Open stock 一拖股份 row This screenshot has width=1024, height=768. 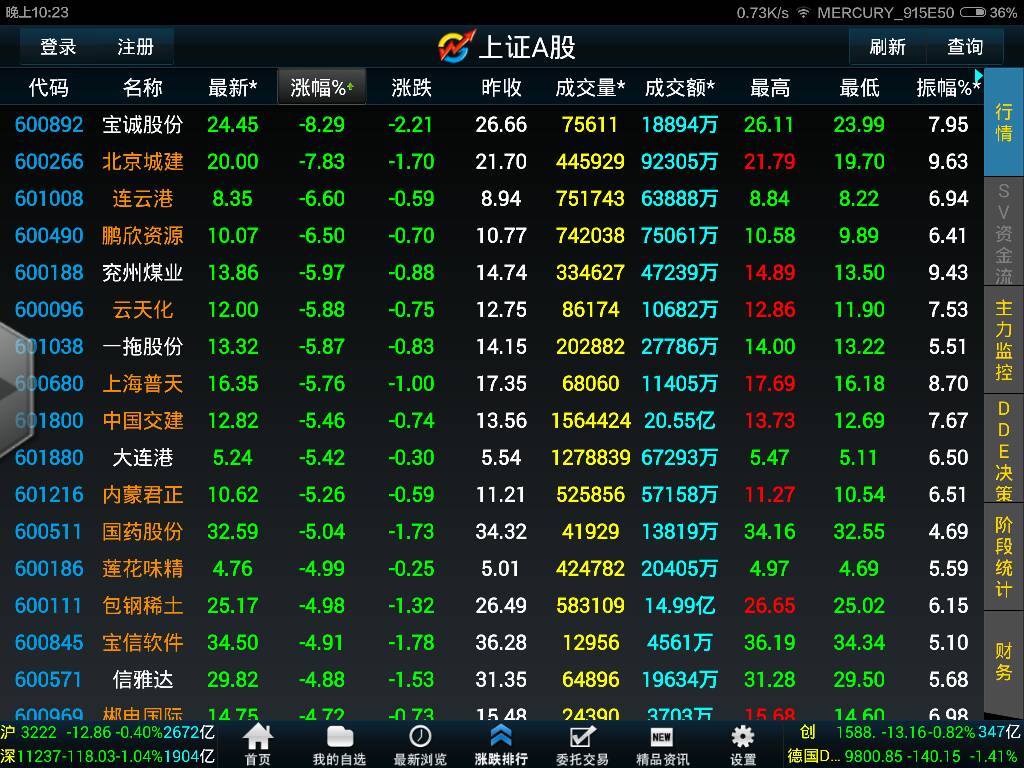(x=492, y=346)
